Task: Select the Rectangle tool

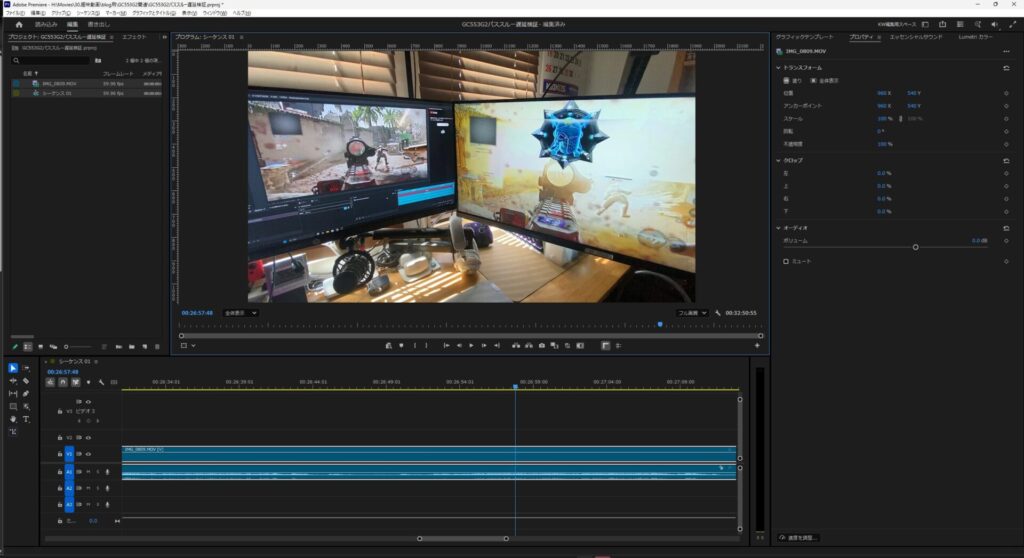Action: pyautogui.click(x=13, y=406)
